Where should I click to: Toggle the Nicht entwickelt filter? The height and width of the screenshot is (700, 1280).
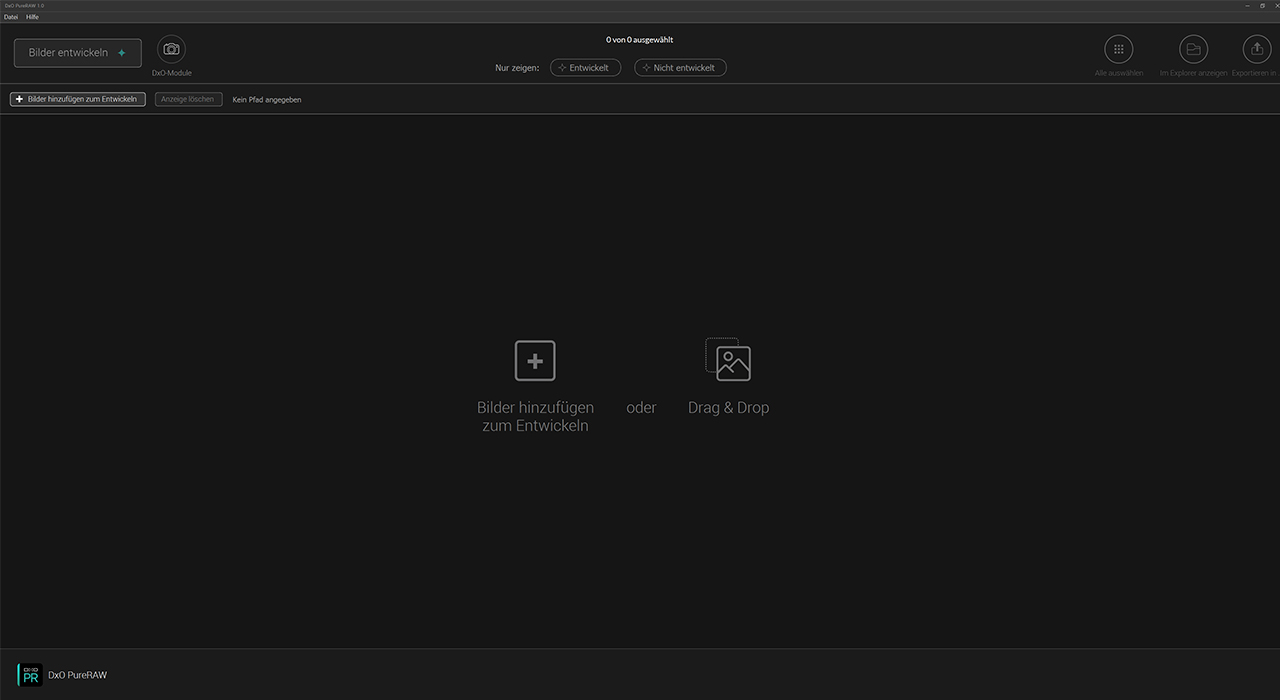coord(680,68)
